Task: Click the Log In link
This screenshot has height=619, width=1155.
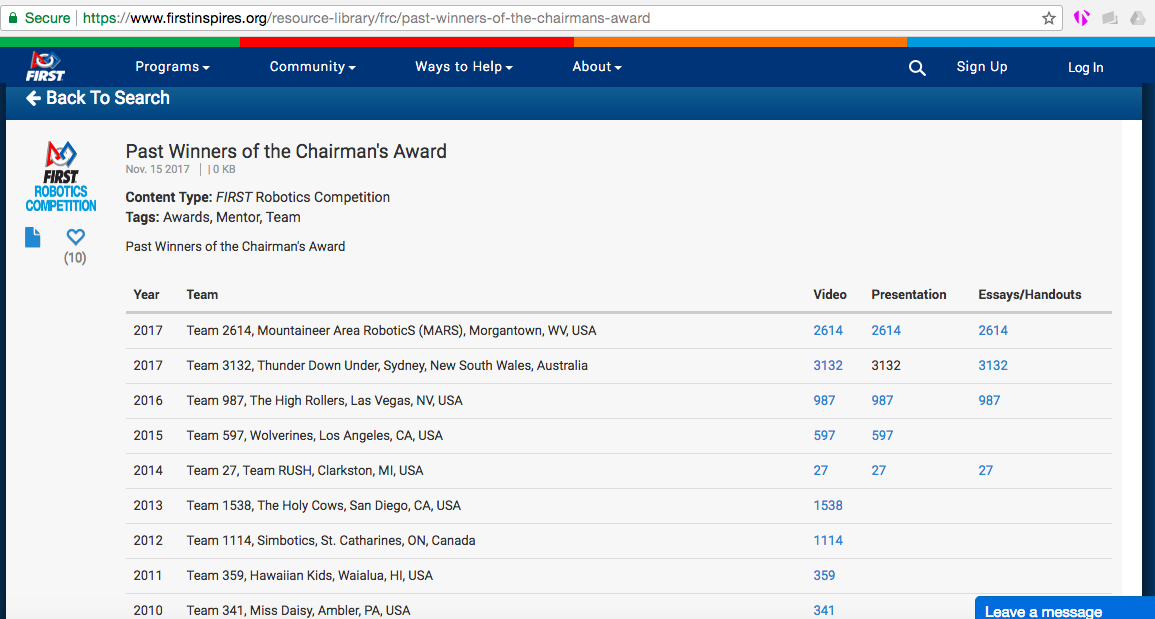Action: (1086, 68)
